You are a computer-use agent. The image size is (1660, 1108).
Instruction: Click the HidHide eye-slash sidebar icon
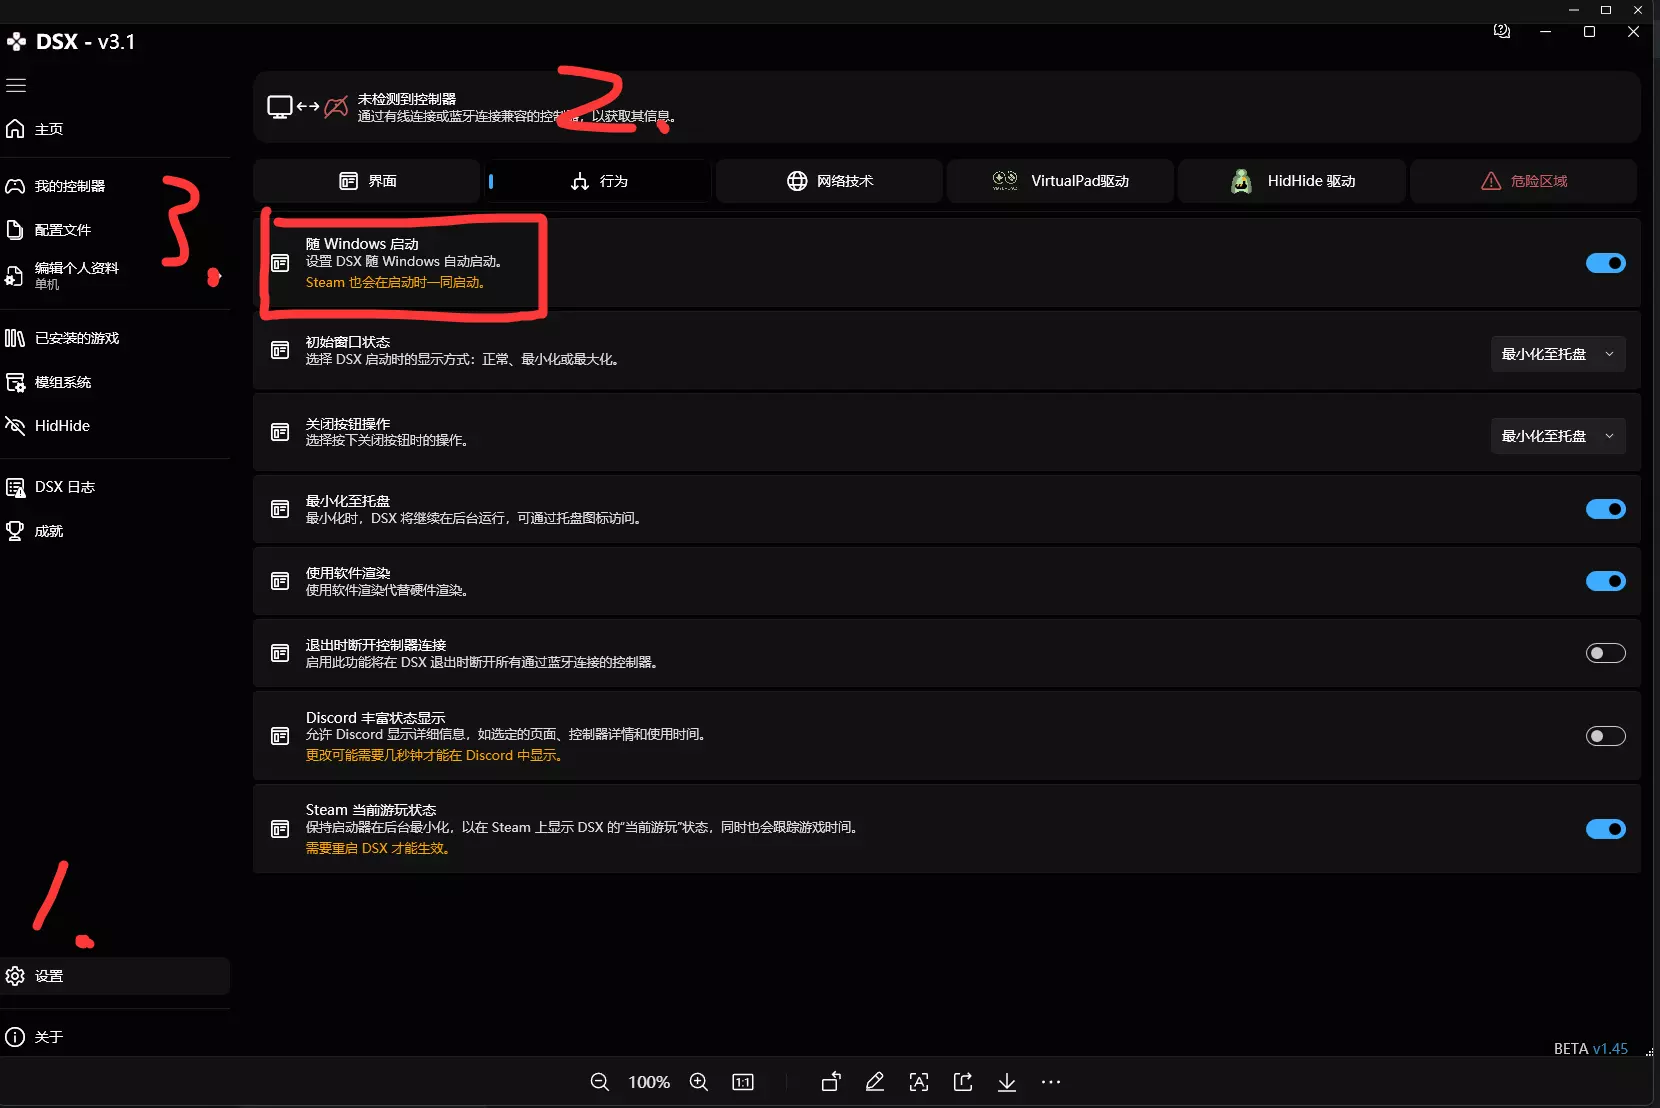click(x=15, y=426)
